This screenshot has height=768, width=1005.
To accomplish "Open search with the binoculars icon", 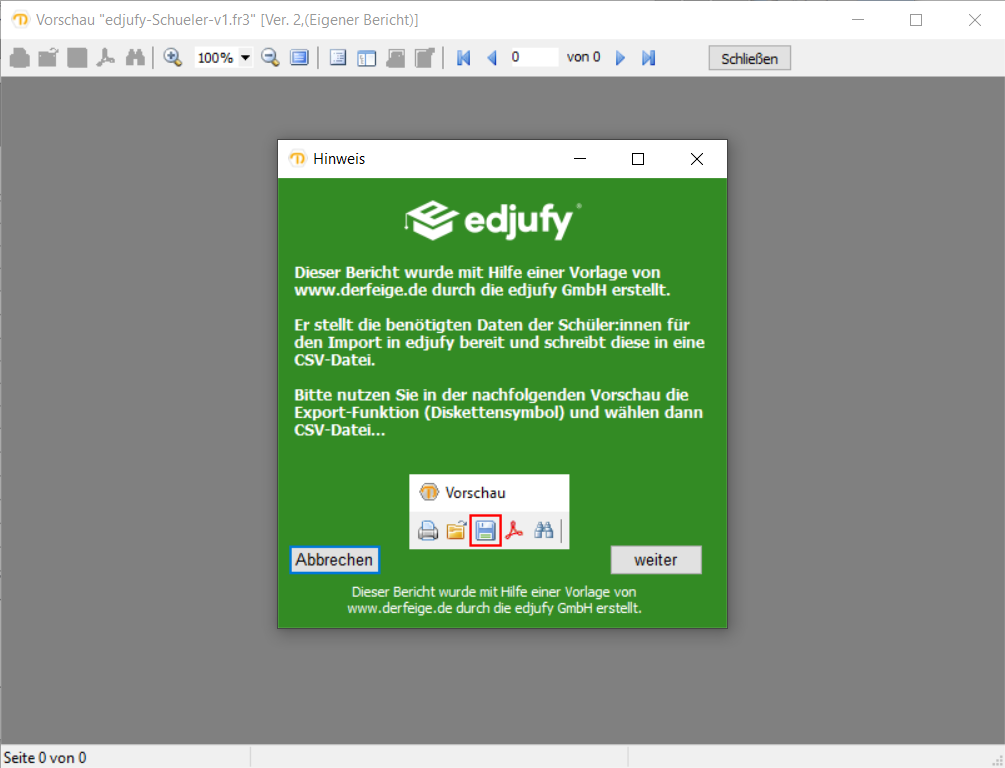I will pyautogui.click(x=135, y=58).
